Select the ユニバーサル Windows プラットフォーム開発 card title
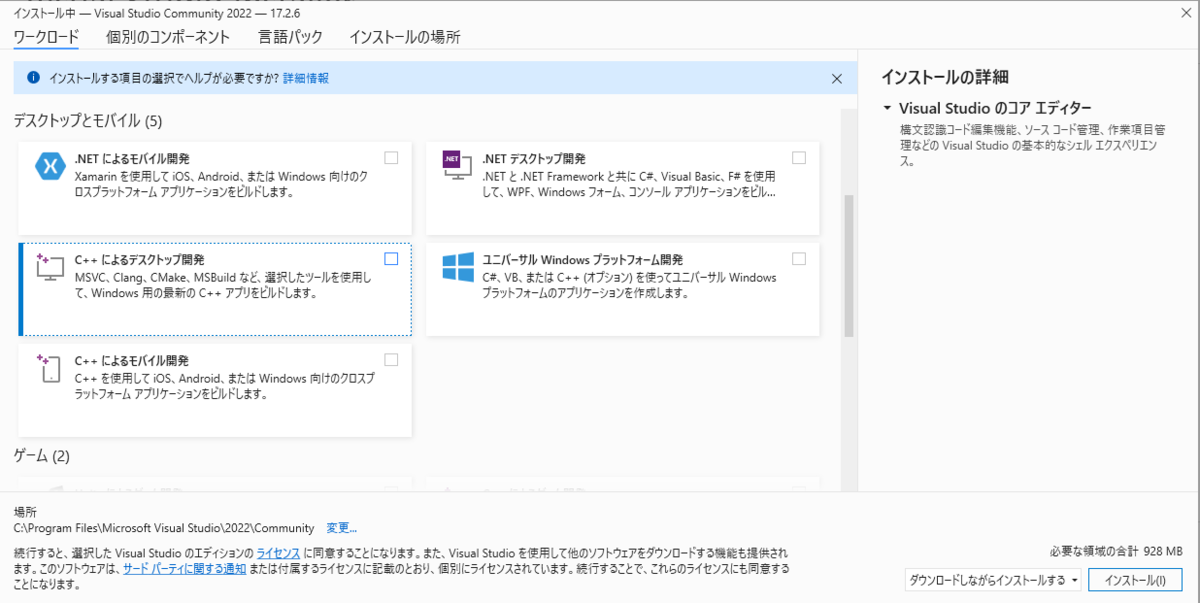This screenshot has width=1200, height=603. [x=583, y=260]
